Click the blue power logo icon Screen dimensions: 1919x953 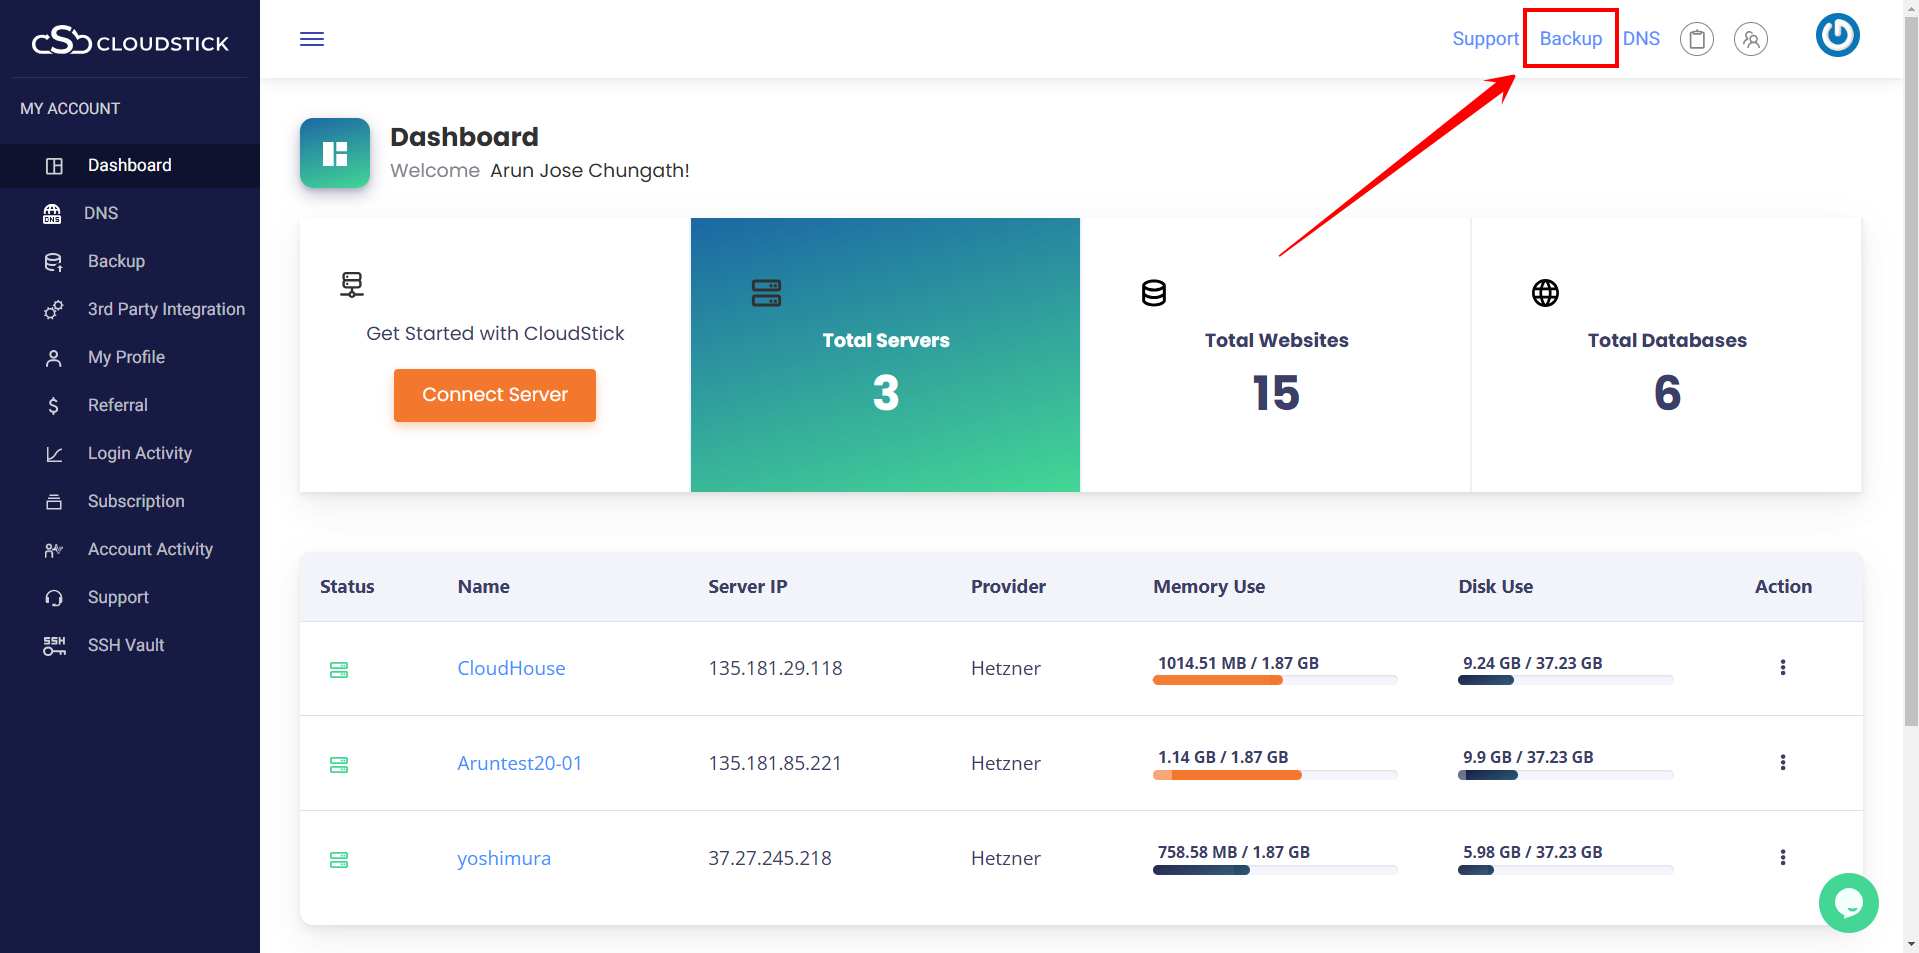[x=1837, y=36]
